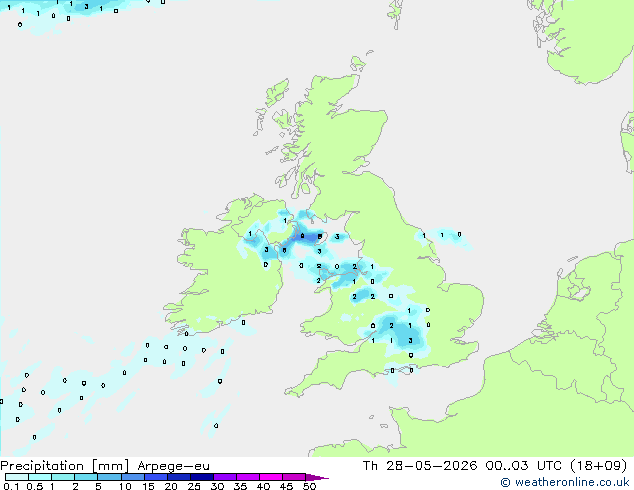Screen dimensions: 634x490
Task: Click the weatheronline.co.uk copyright link
Action: point(565,482)
